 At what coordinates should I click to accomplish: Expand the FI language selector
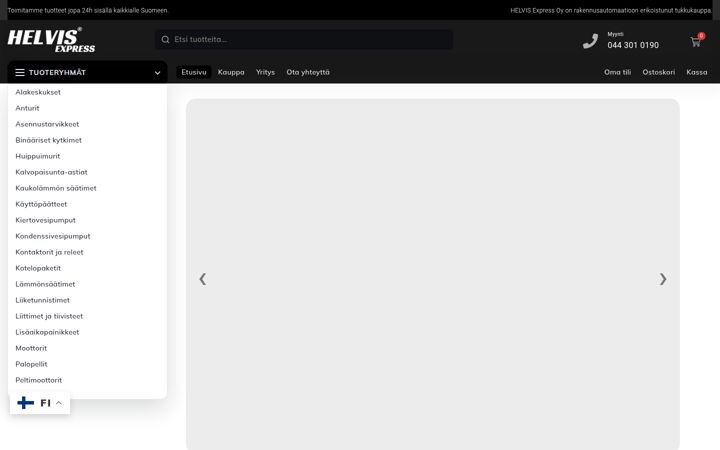click(40, 403)
